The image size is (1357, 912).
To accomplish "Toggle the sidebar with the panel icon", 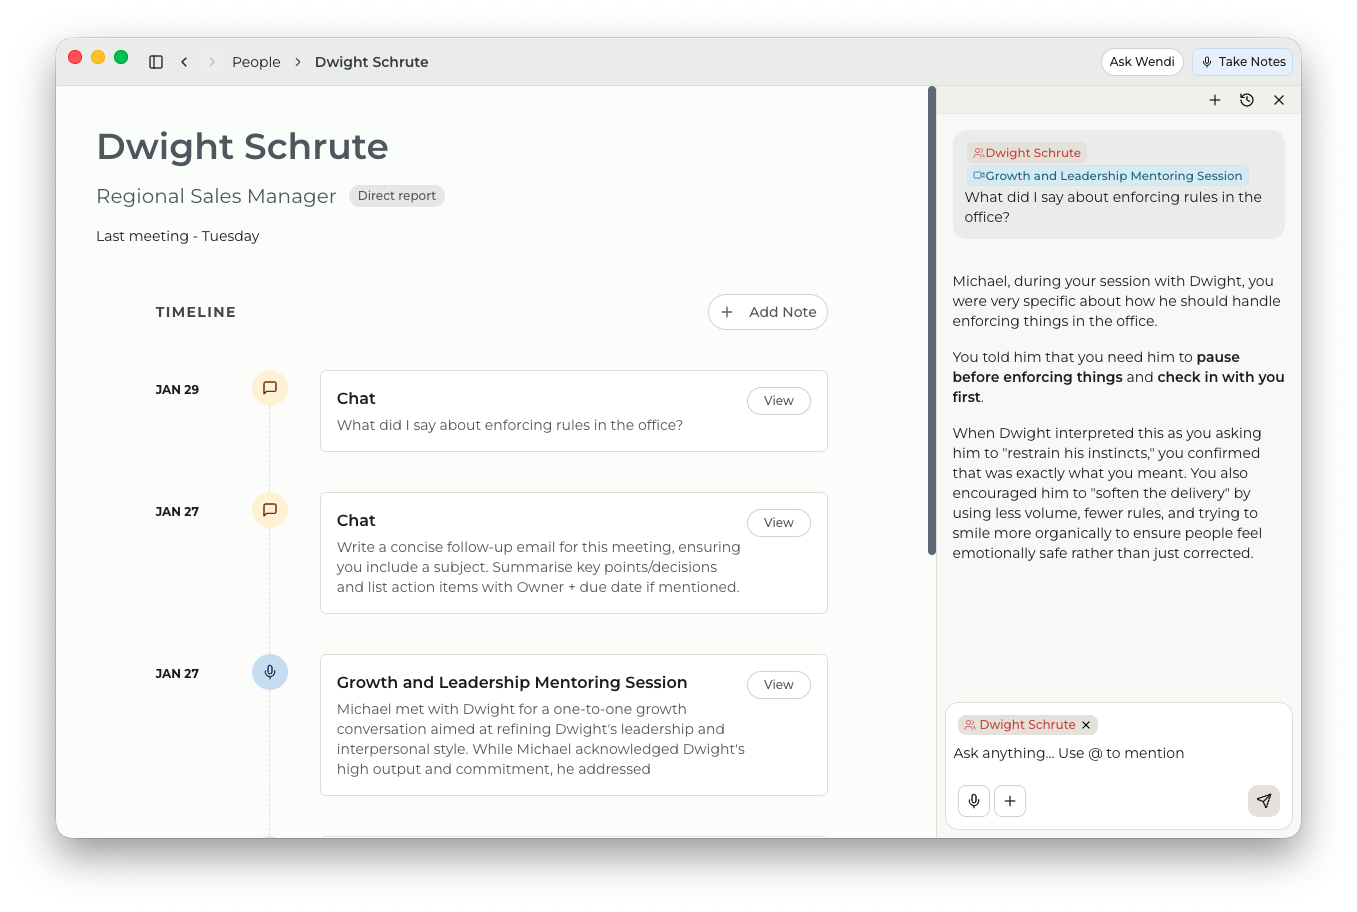I will tap(156, 61).
